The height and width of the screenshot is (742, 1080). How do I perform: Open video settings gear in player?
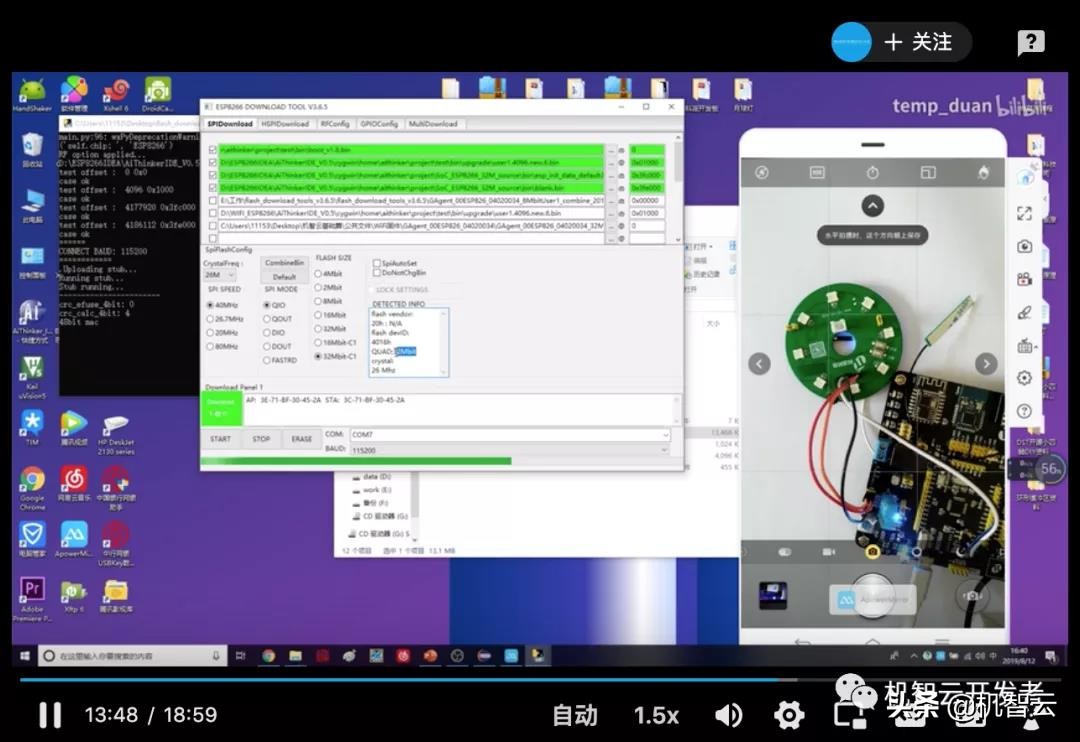(789, 714)
